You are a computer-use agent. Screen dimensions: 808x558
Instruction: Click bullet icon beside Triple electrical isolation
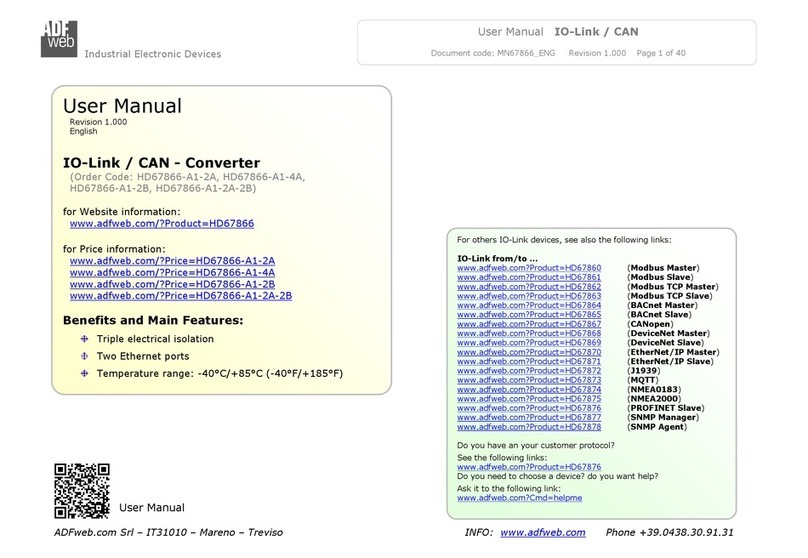85,339
